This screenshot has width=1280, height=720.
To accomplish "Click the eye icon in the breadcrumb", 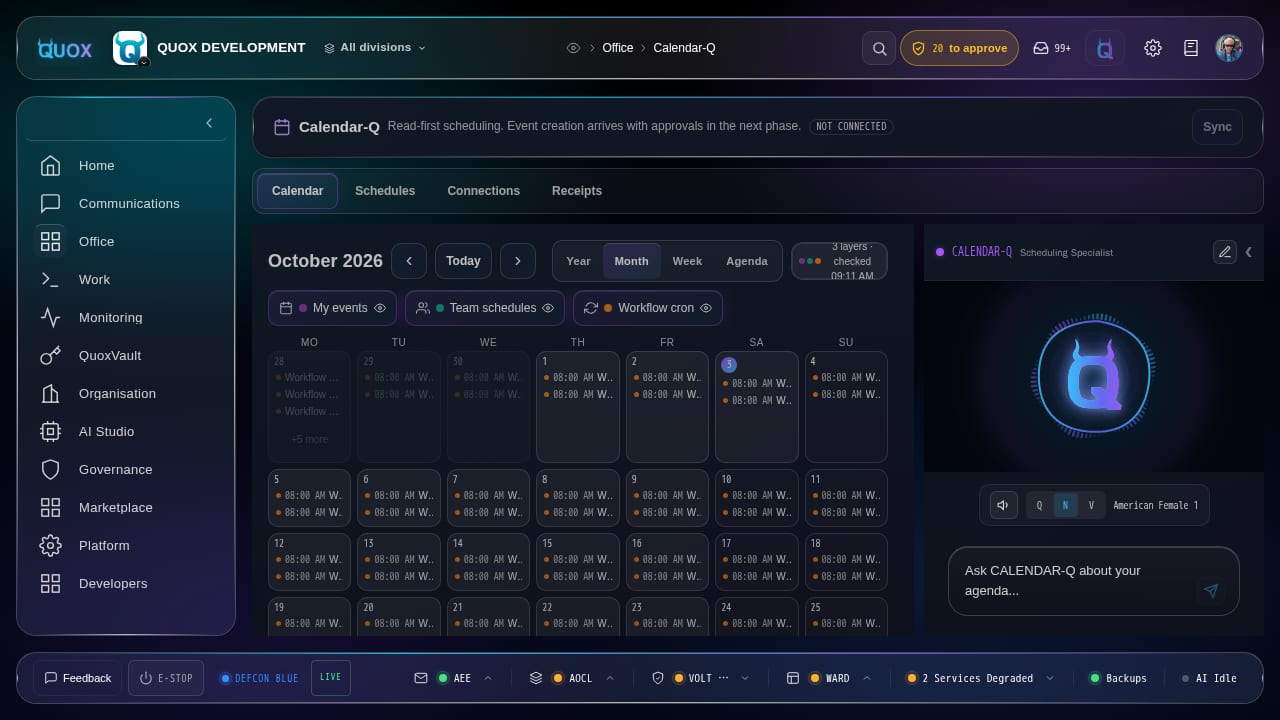I will (x=573, y=48).
